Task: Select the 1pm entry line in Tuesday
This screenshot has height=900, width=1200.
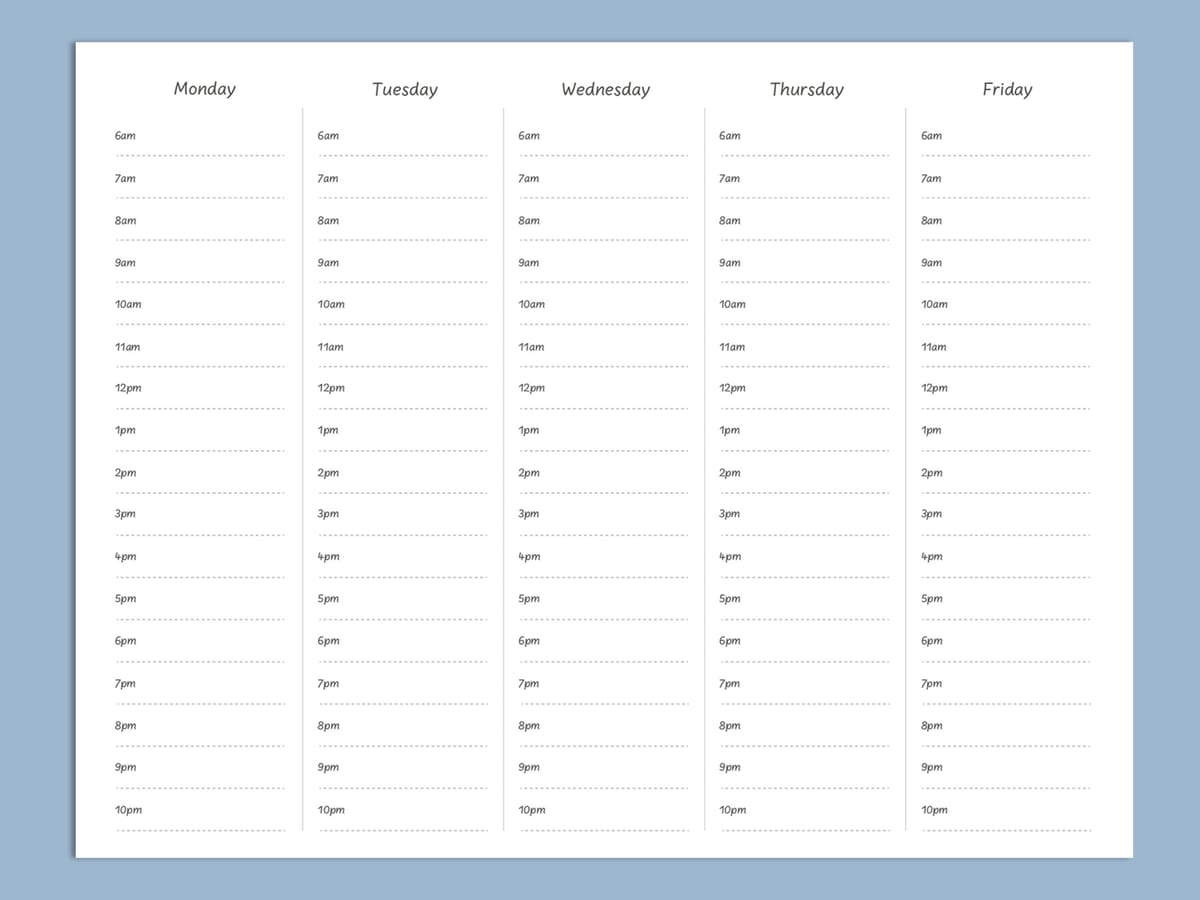Action: click(x=398, y=450)
